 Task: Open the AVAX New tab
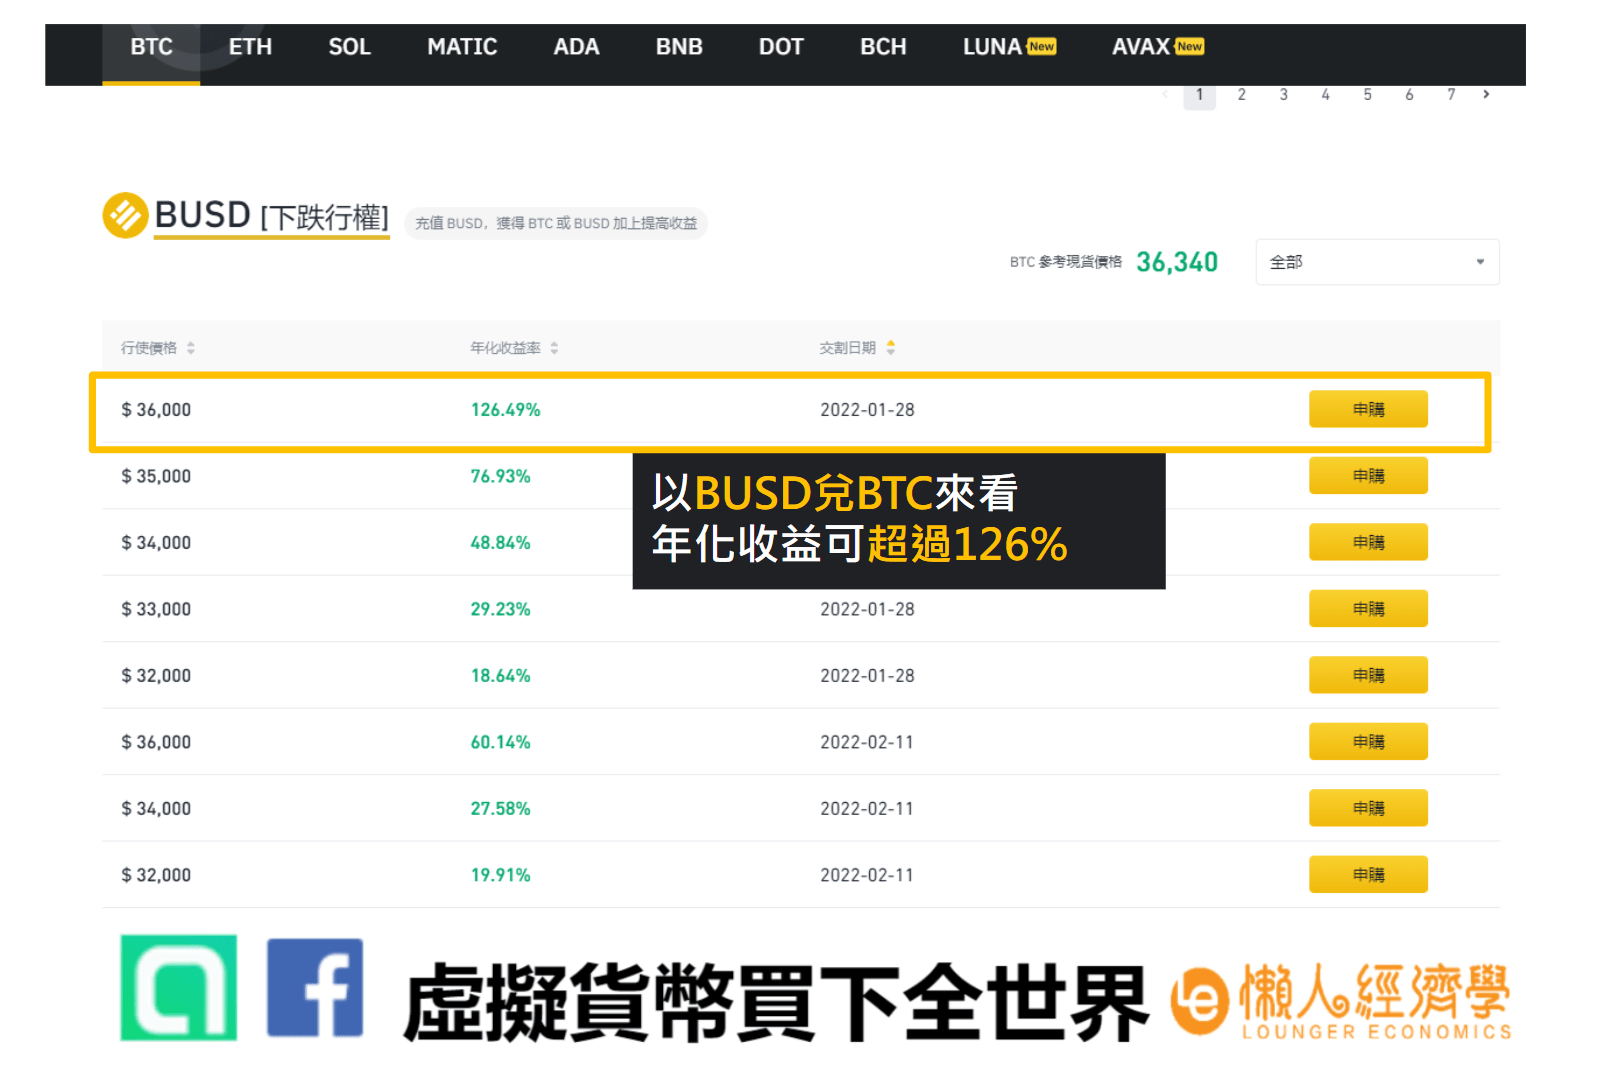pyautogui.click(x=1157, y=47)
